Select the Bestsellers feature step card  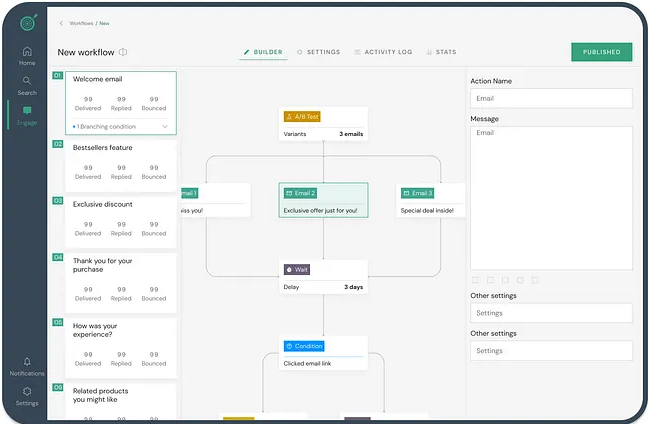[x=121, y=166]
